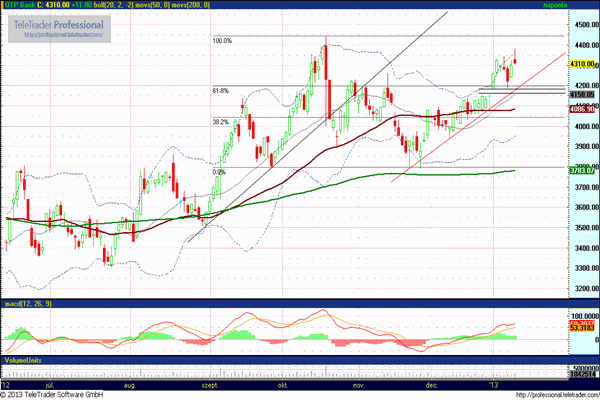
Task: Click the 'okt.' month on time axis
Action: point(282,383)
